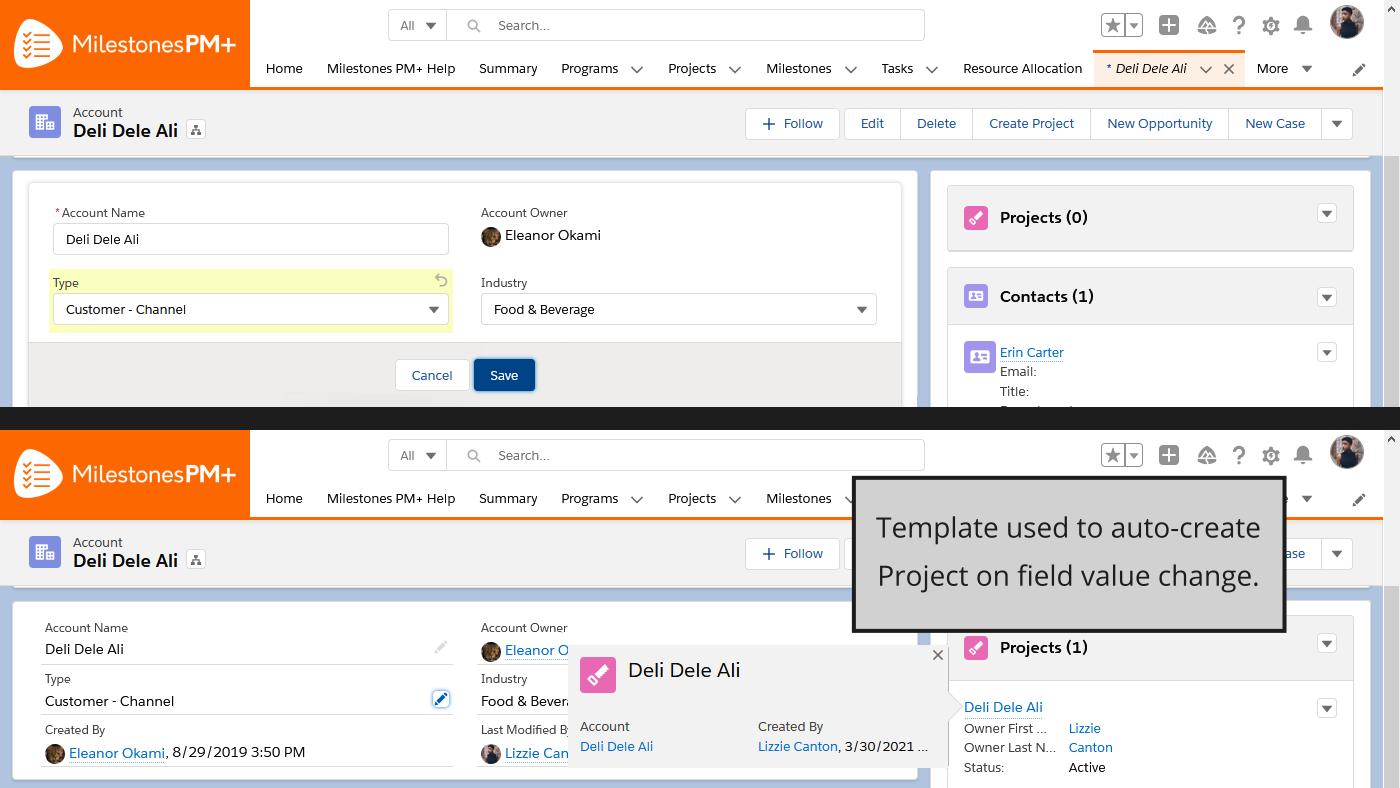1400x788 pixels.
Task: Open Setup gear in lower window
Action: (1271, 456)
